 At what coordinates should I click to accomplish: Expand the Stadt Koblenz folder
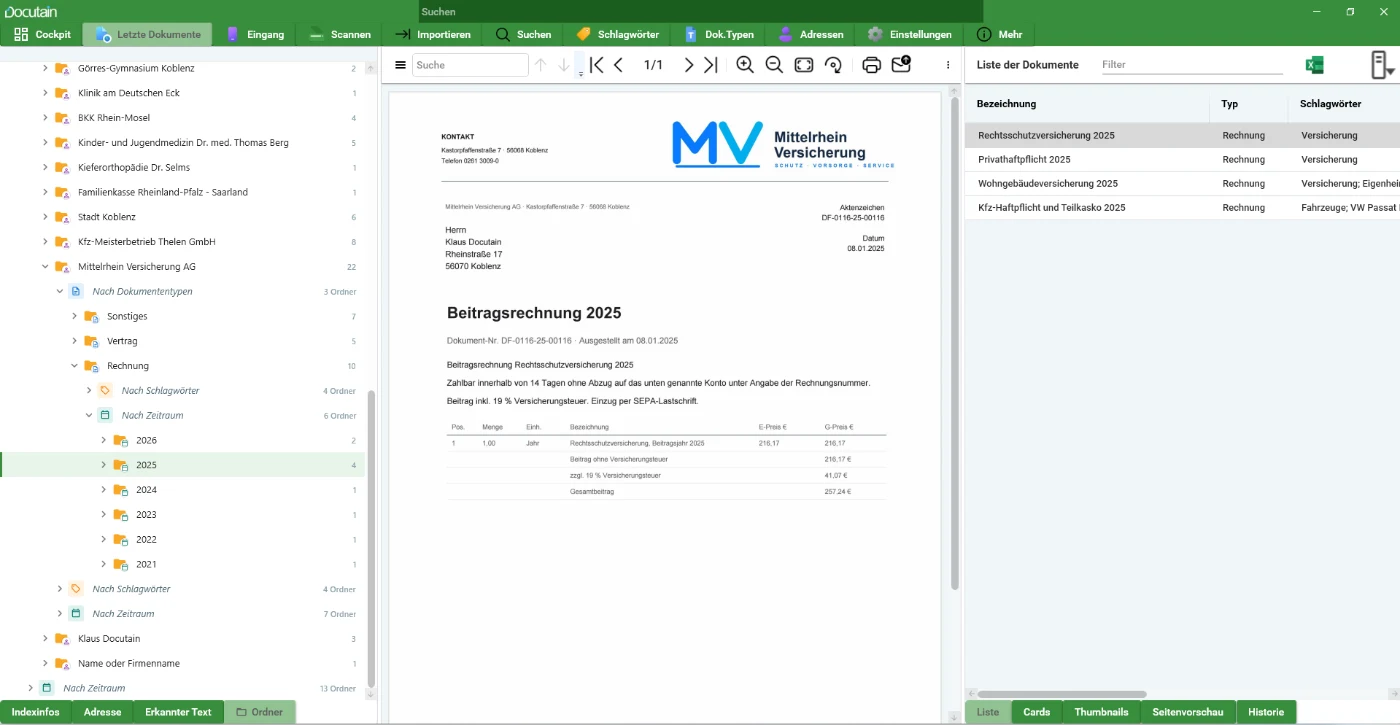[45, 217]
